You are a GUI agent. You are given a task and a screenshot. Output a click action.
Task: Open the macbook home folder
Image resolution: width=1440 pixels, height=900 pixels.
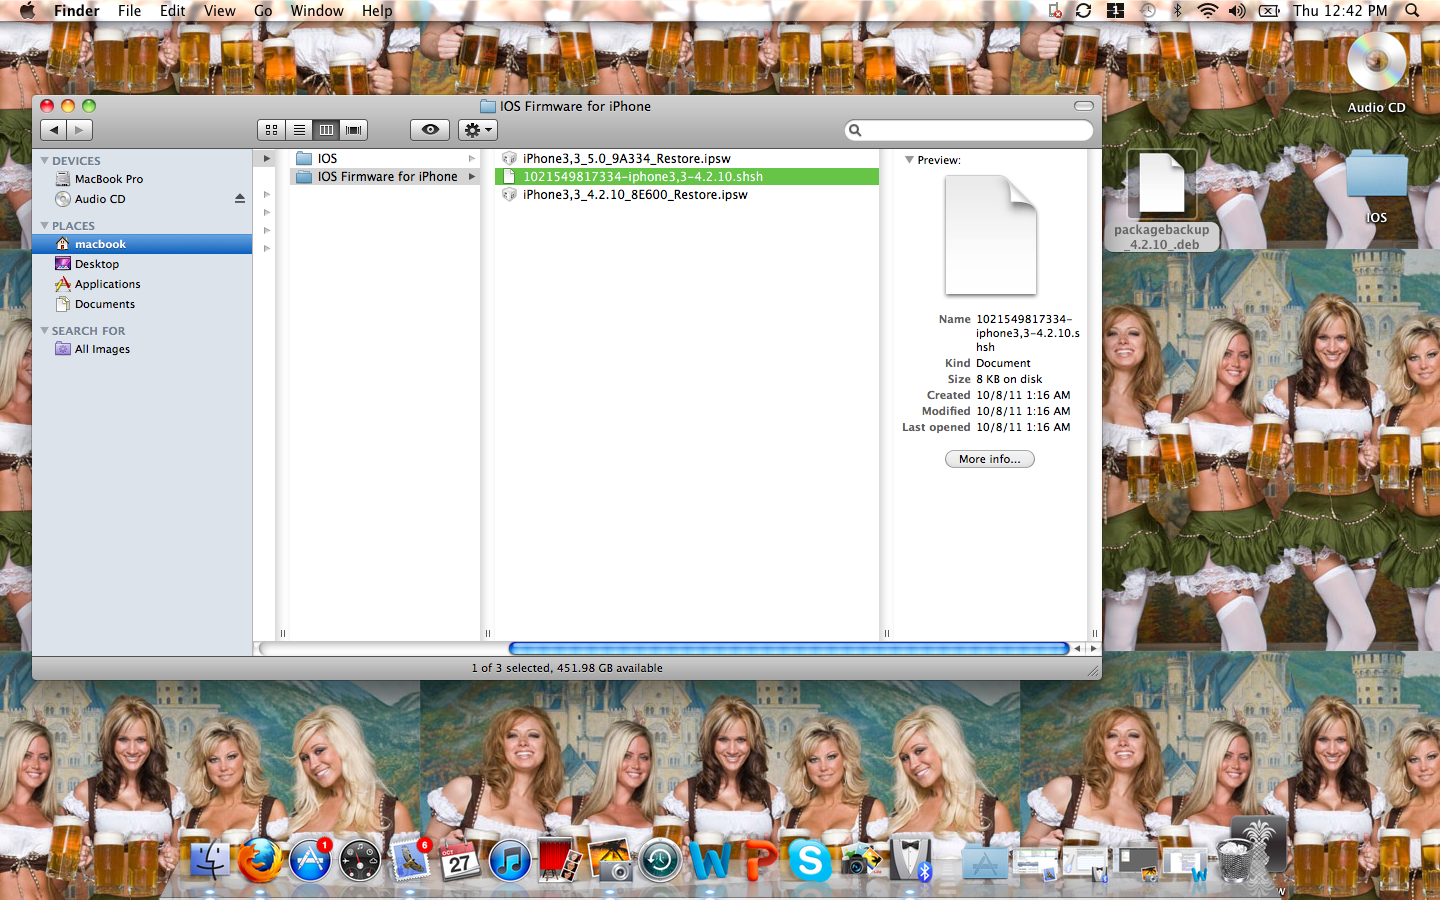(142, 244)
